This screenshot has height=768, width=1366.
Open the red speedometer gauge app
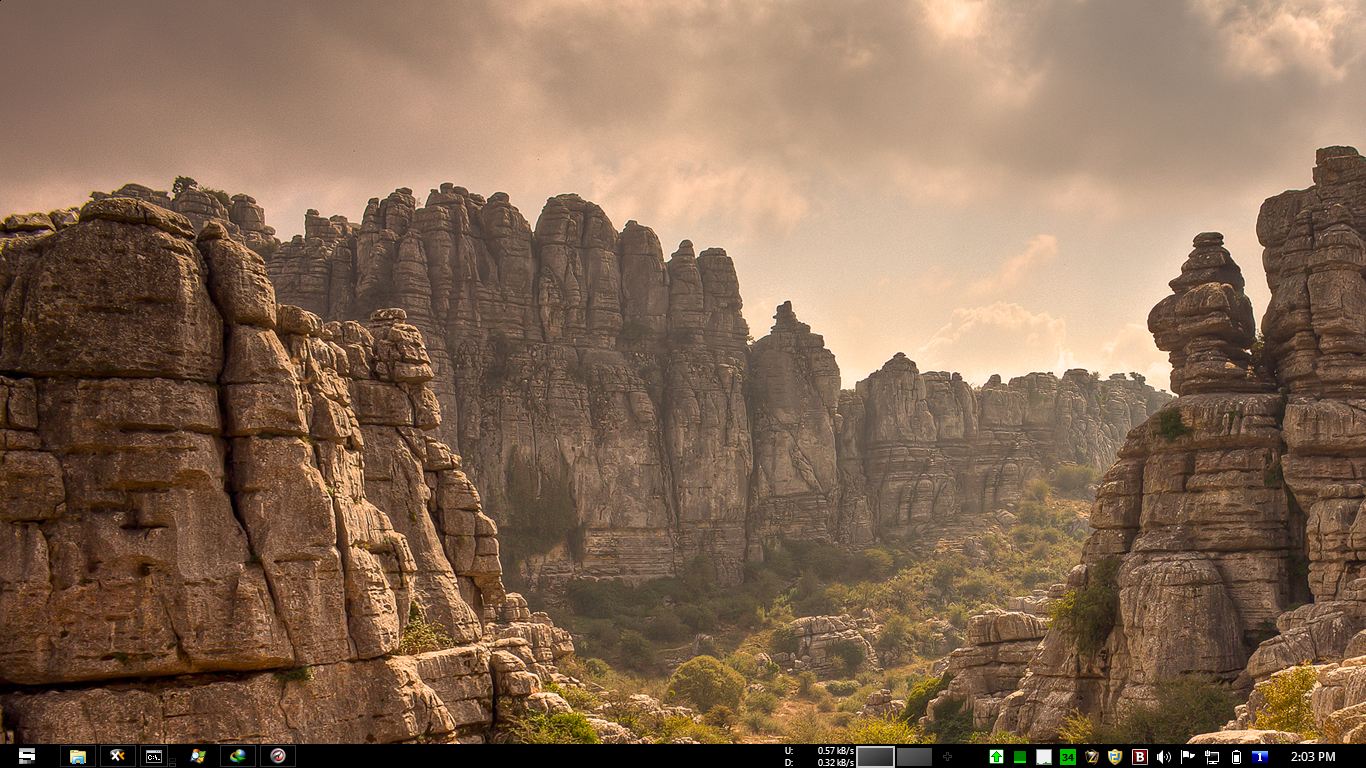click(278, 756)
